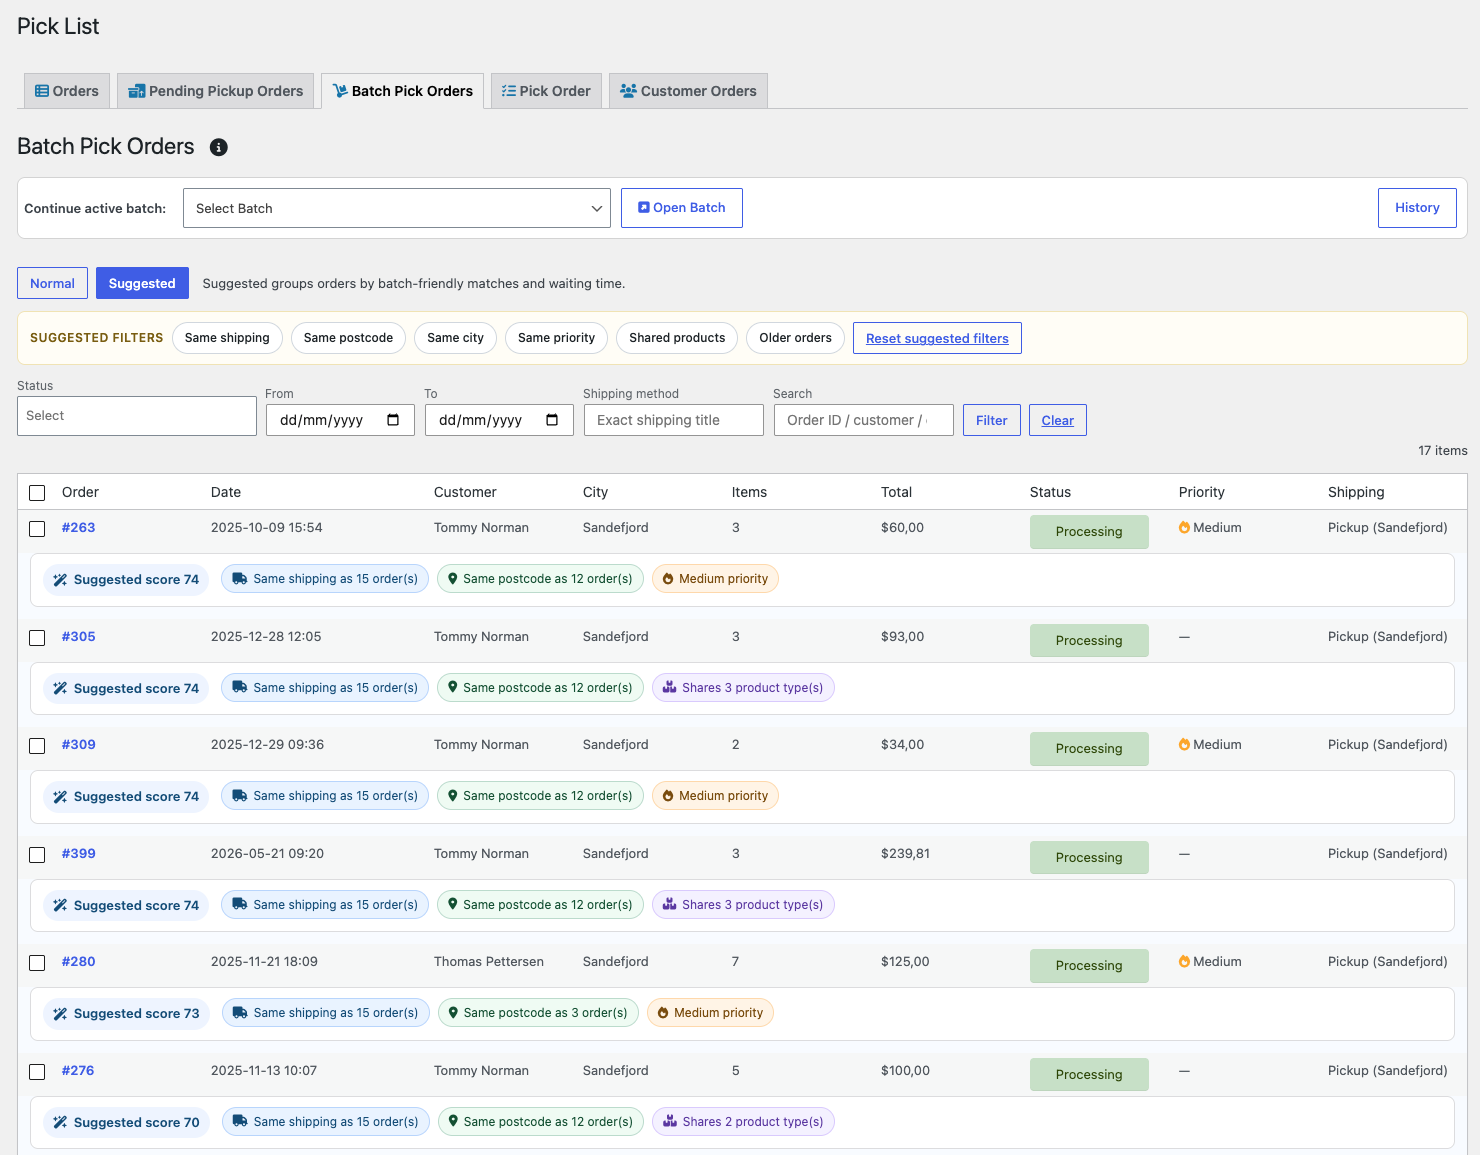1480x1155 pixels.
Task: Clear the filters
Action: coord(1058,420)
